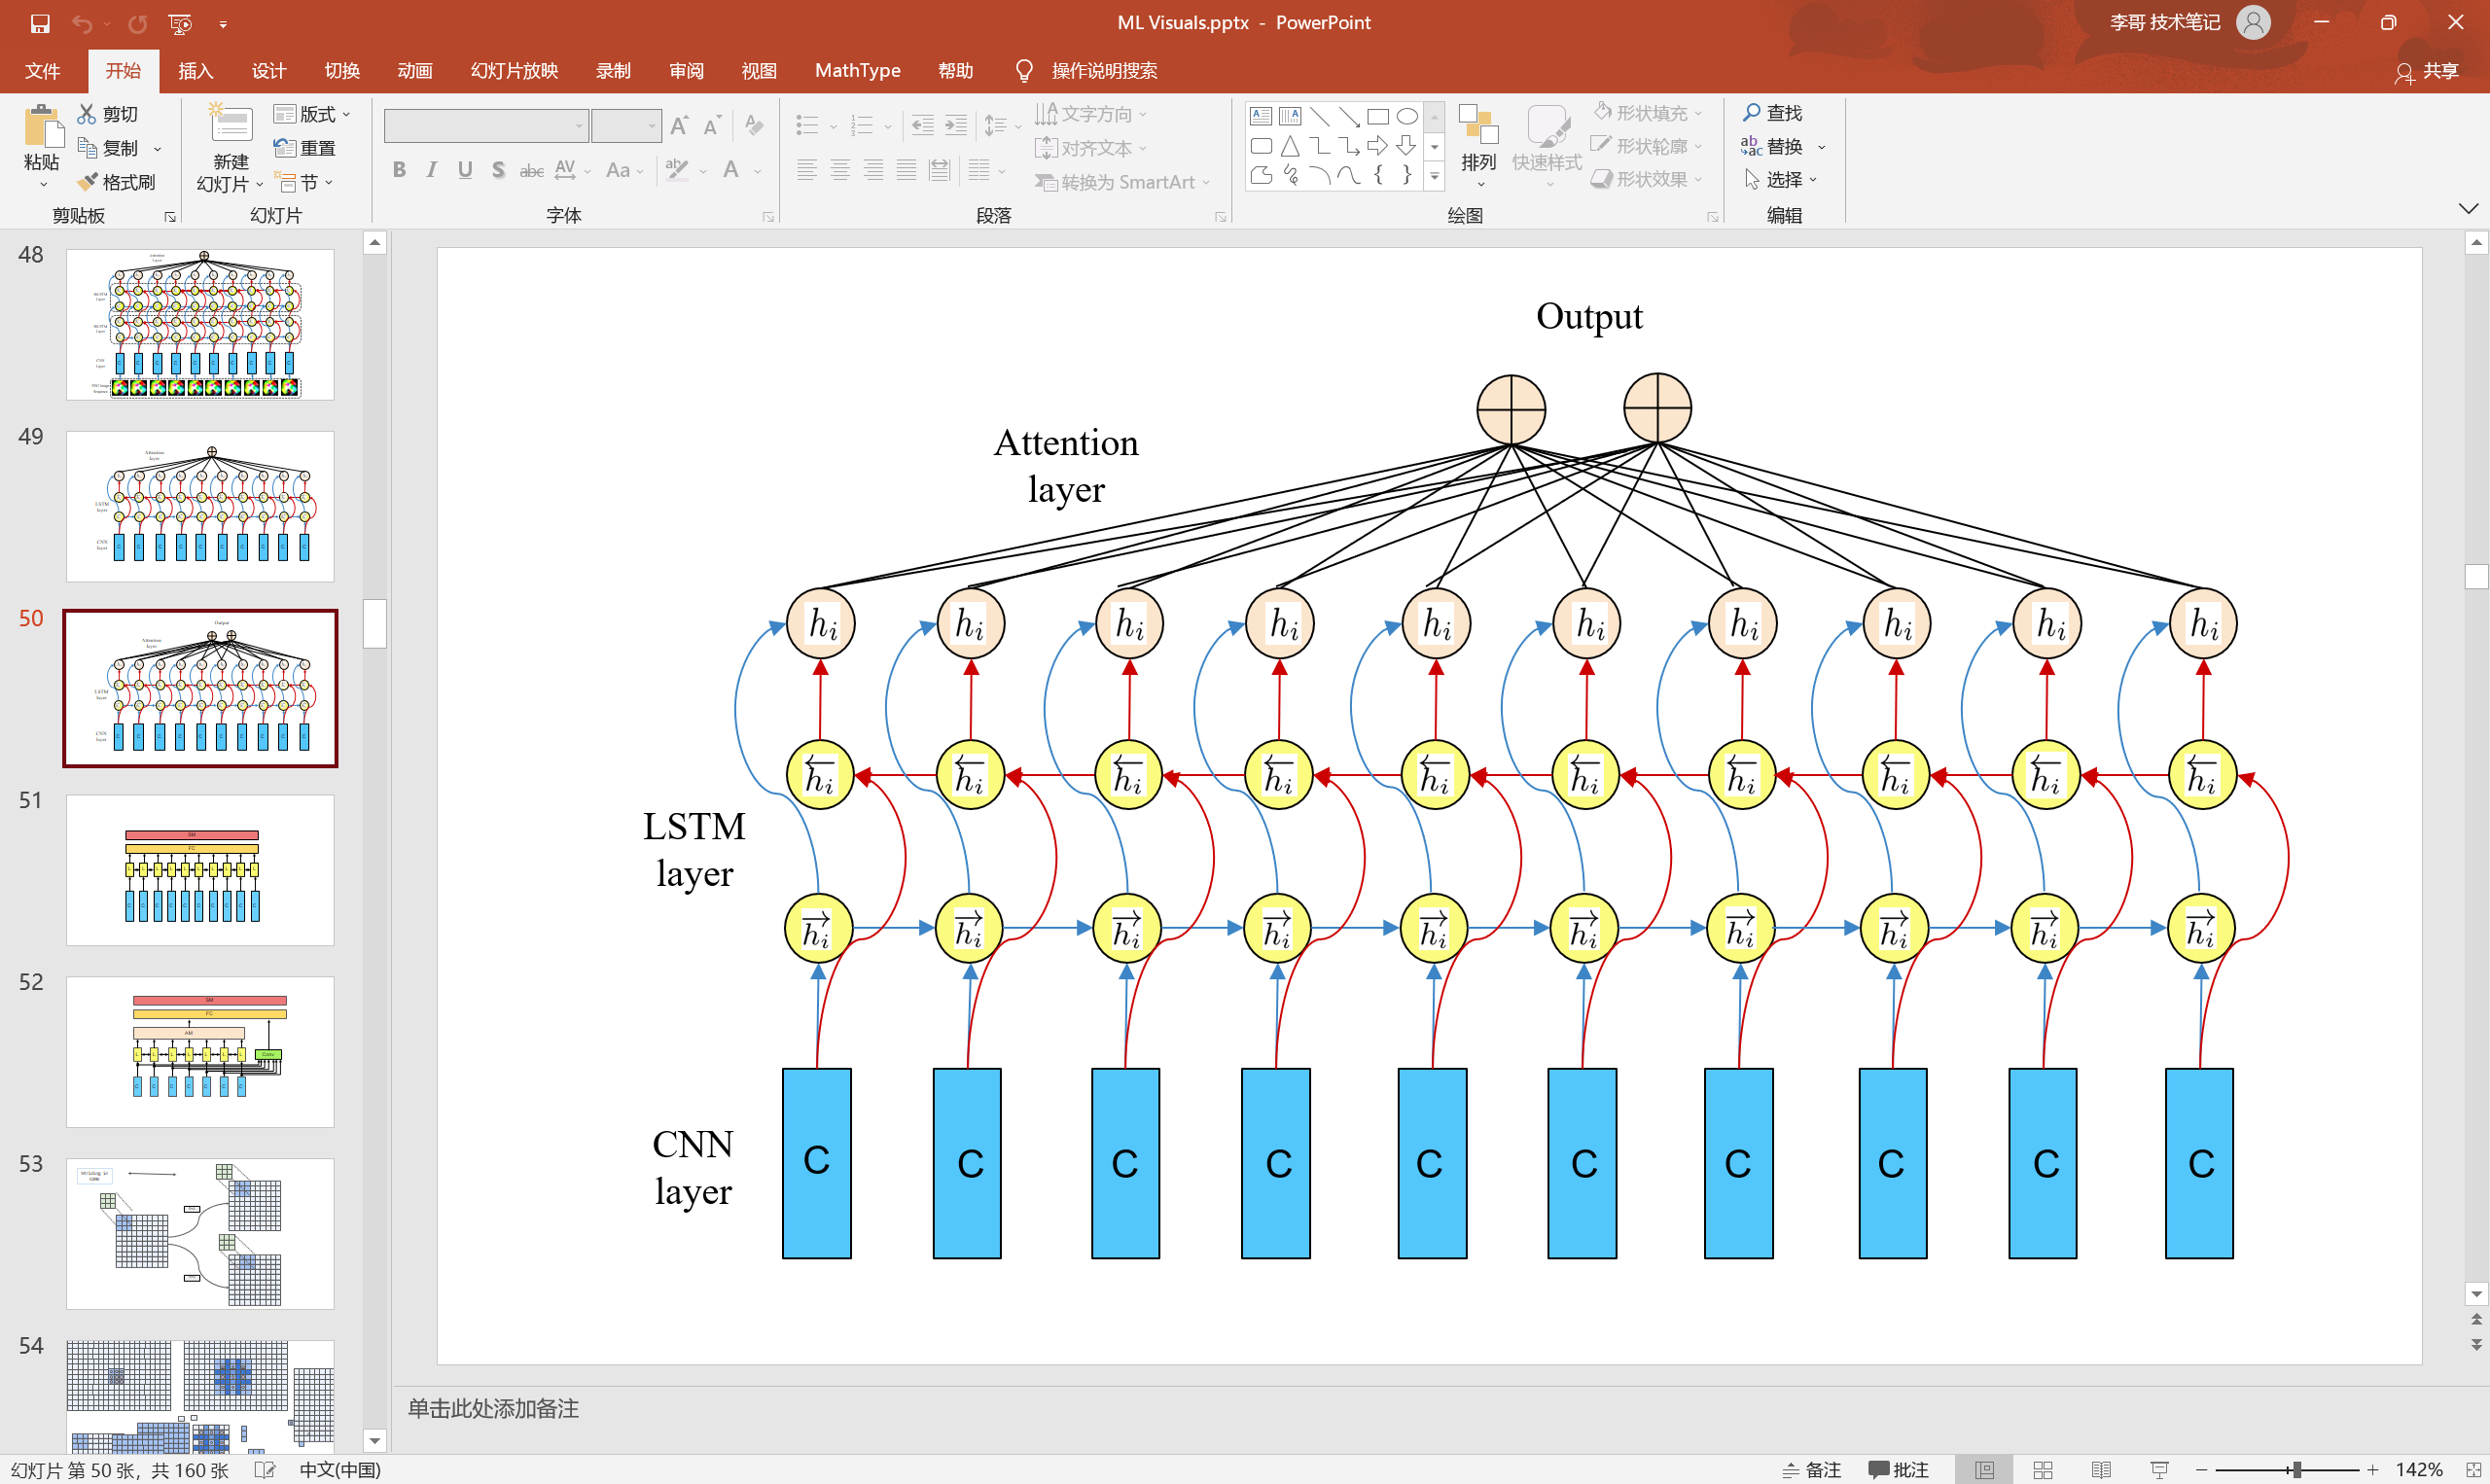Viewport: 2490px width, 1484px height.
Task: Click the strikethrough abc icon
Action: click(531, 170)
